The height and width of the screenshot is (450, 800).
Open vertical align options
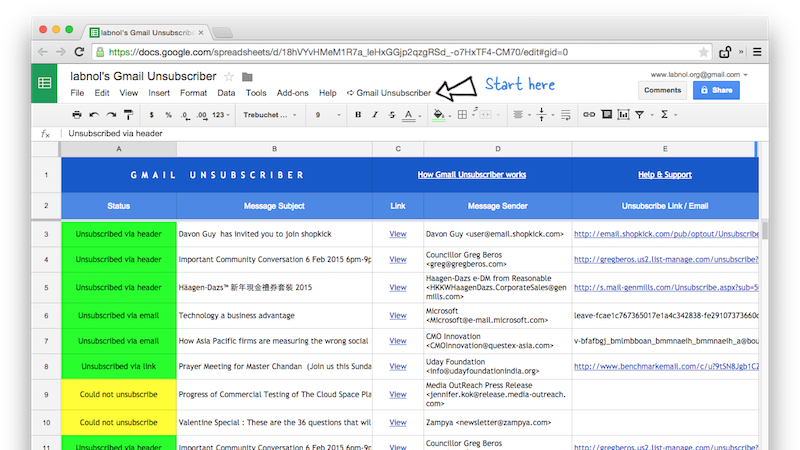pos(542,115)
